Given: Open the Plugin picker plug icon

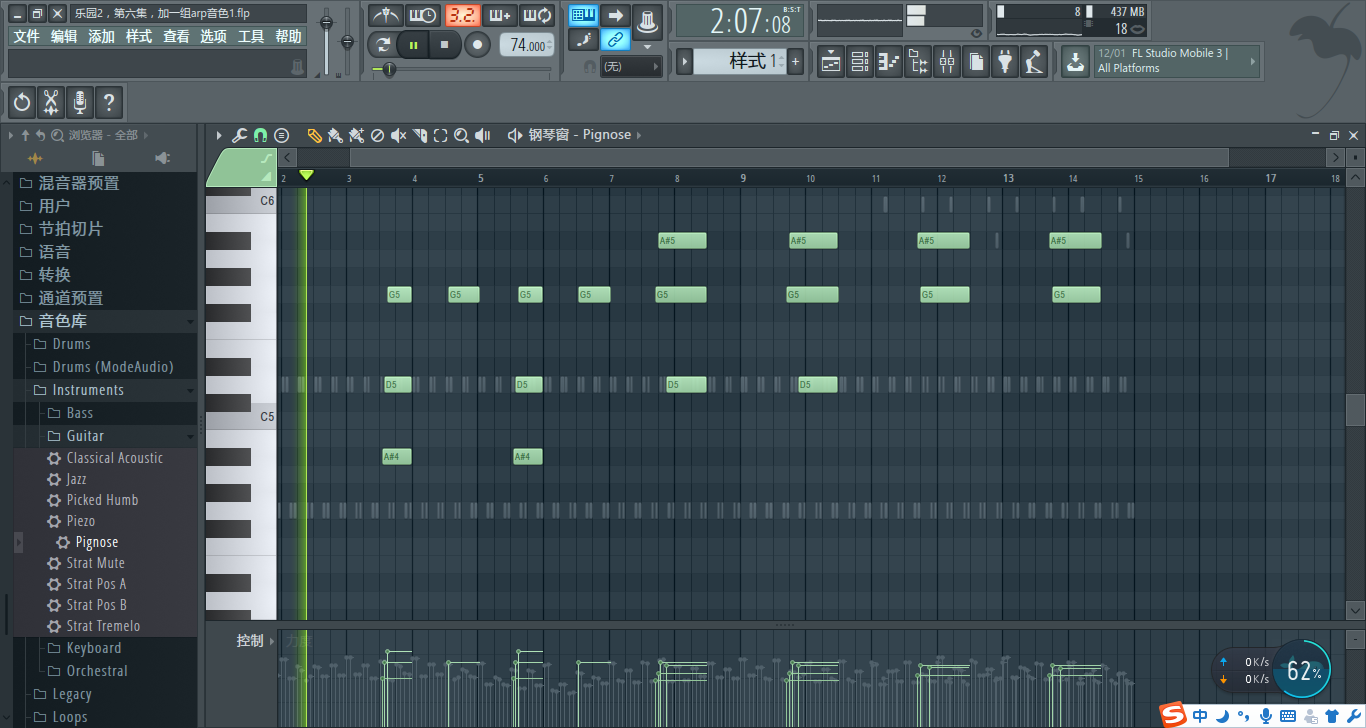Looking at the screenshot, I should point(1005,62).
